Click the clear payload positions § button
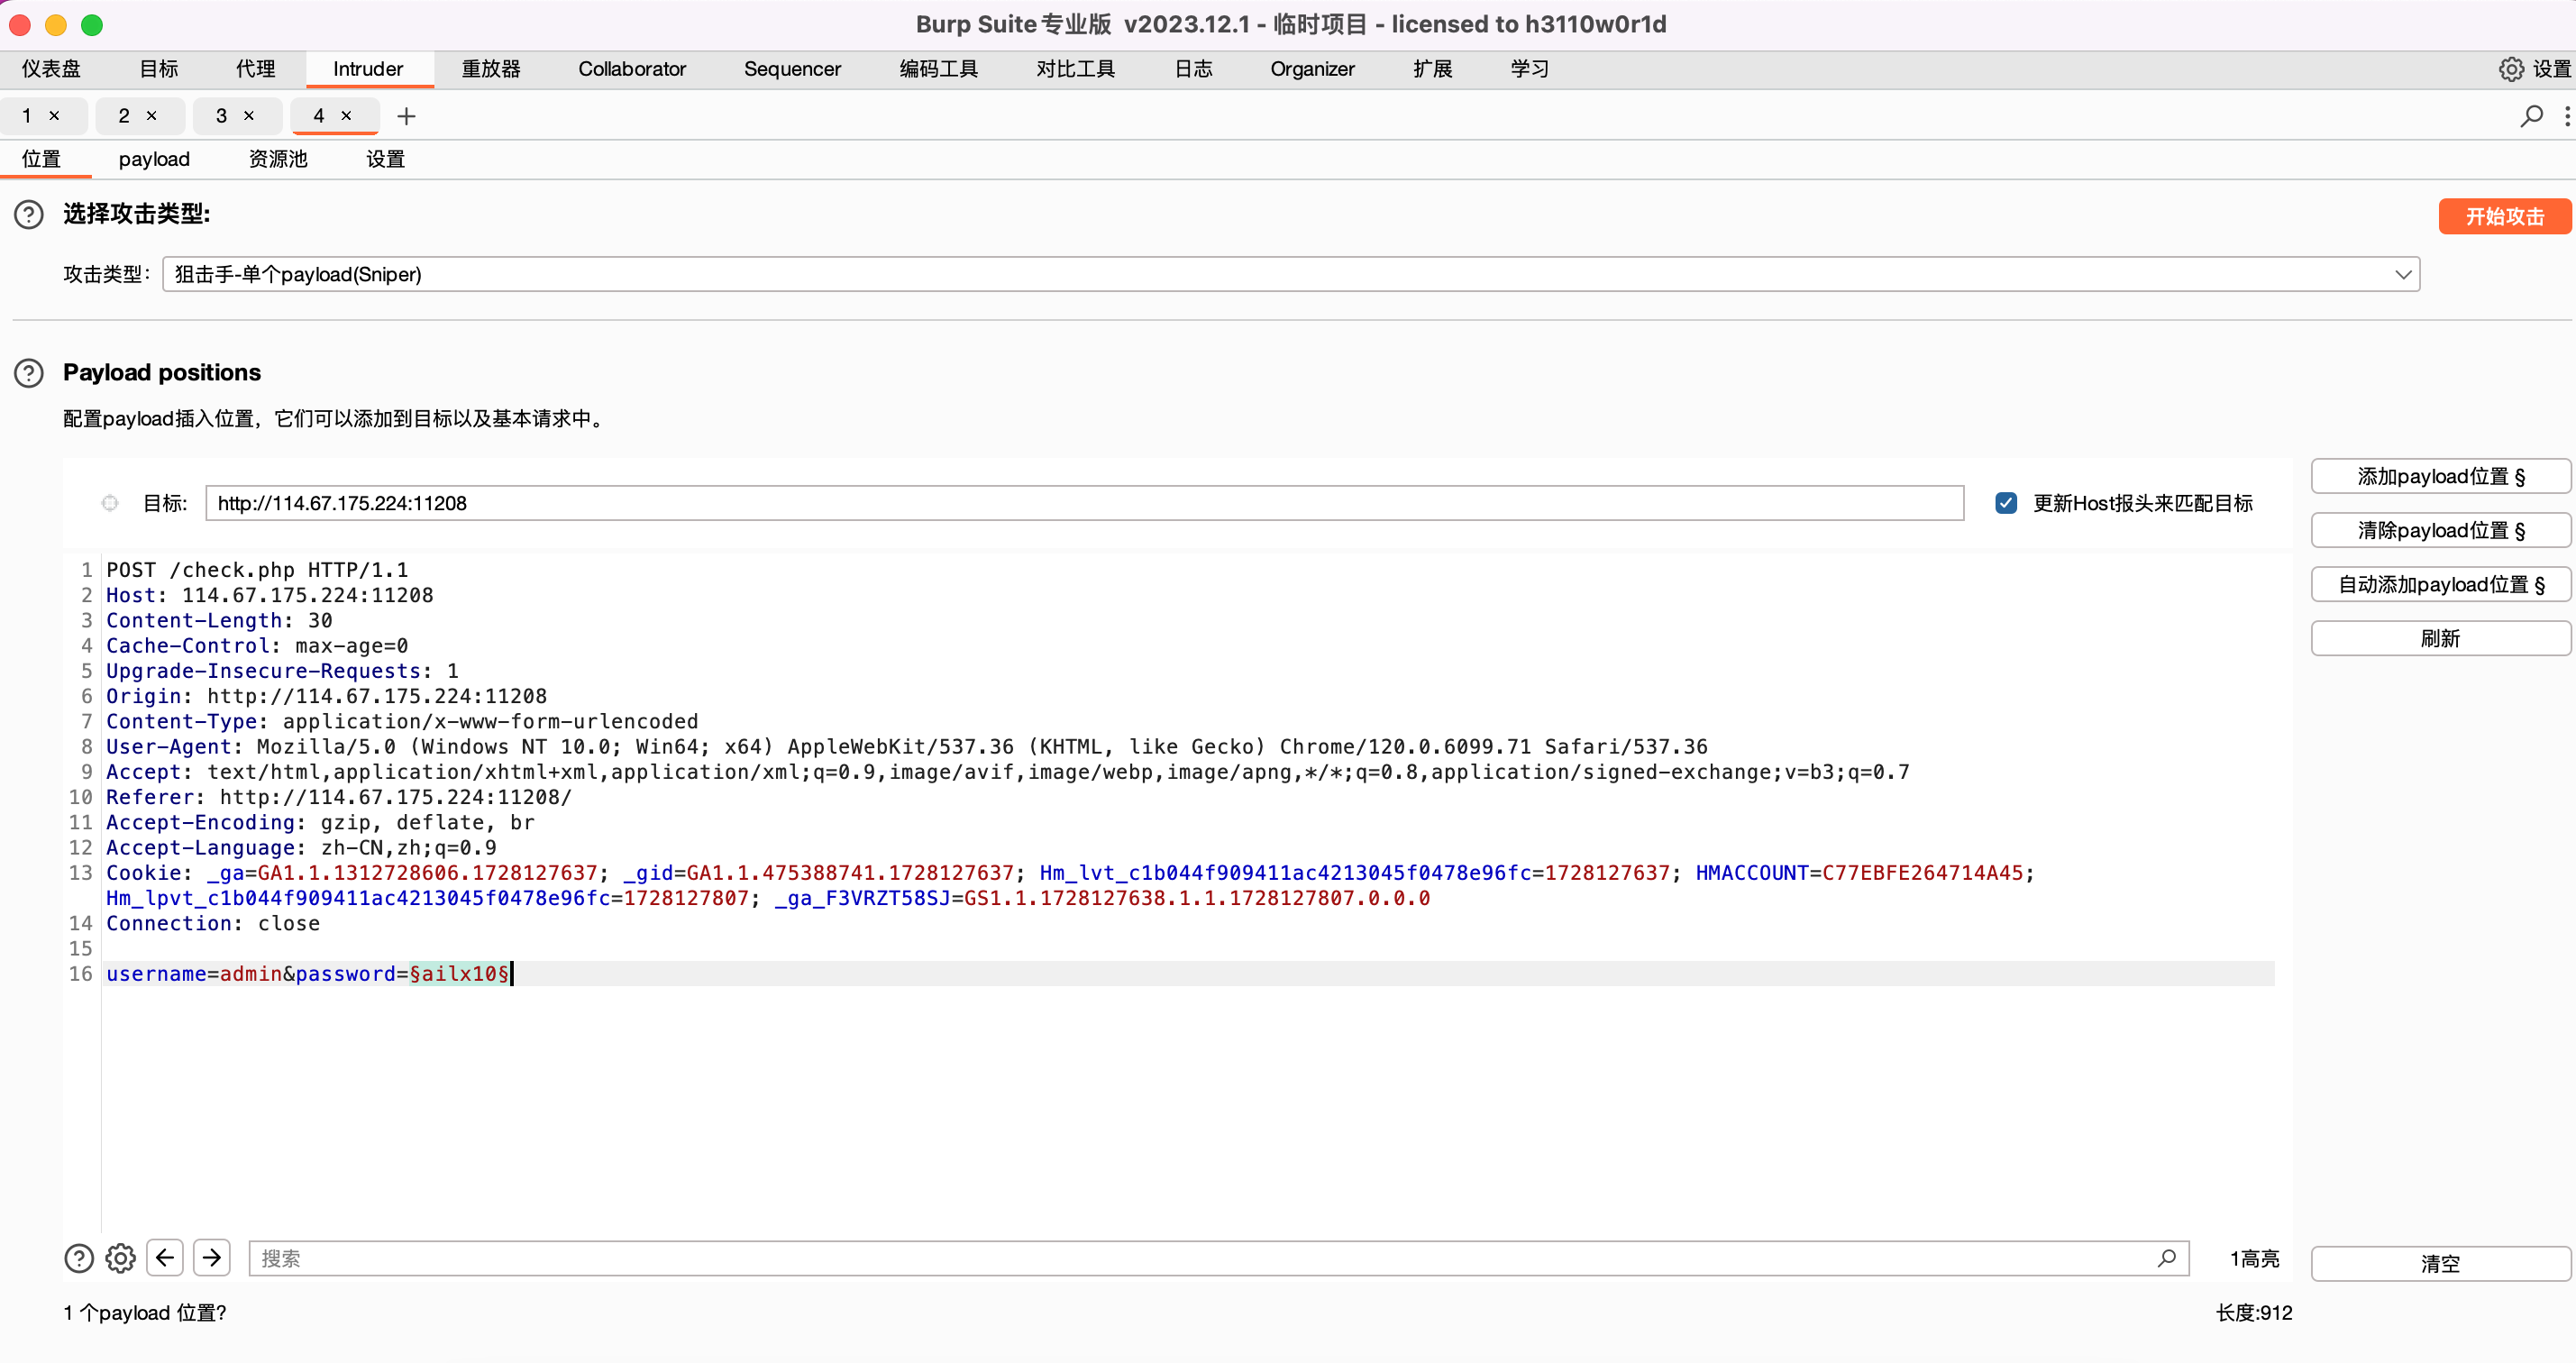This screenshot has width=2576, height=1363. pyautogui.click(x=2440, y=530)
